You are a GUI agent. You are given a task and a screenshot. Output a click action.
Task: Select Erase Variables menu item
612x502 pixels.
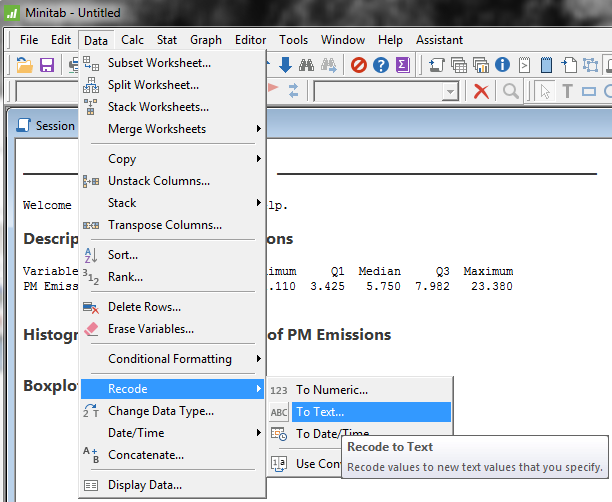[172, 329]
